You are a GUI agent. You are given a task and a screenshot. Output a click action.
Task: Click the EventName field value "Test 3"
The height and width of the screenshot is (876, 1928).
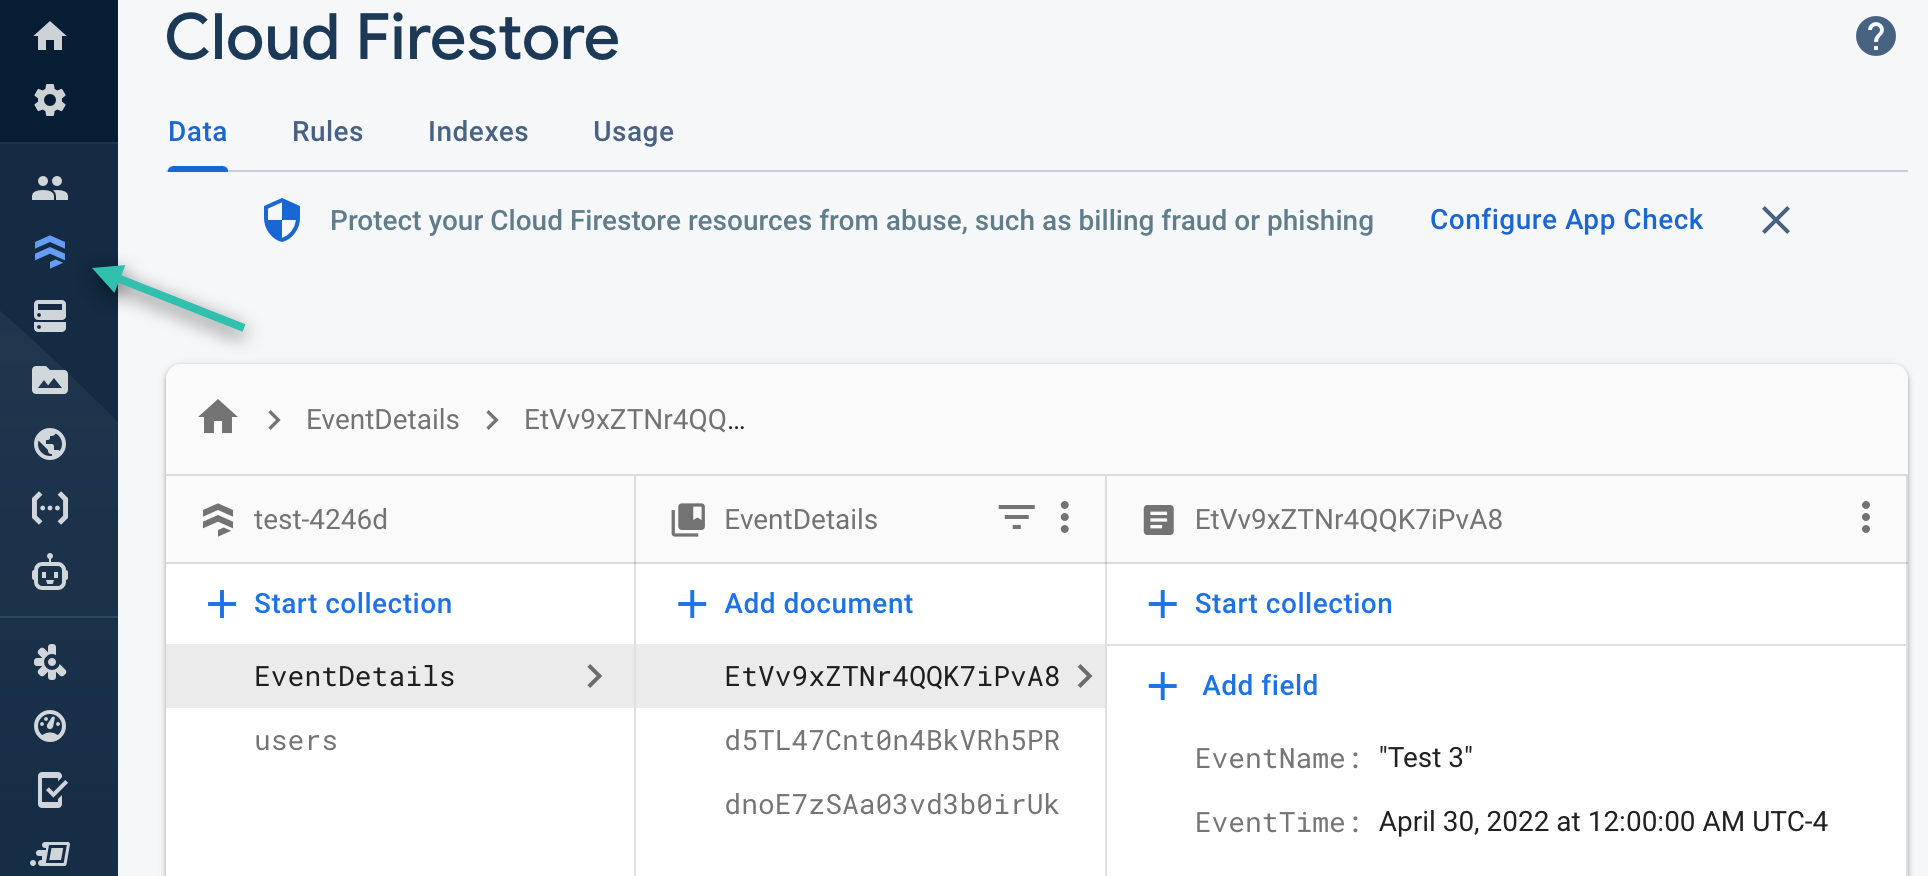(1425, 758)
